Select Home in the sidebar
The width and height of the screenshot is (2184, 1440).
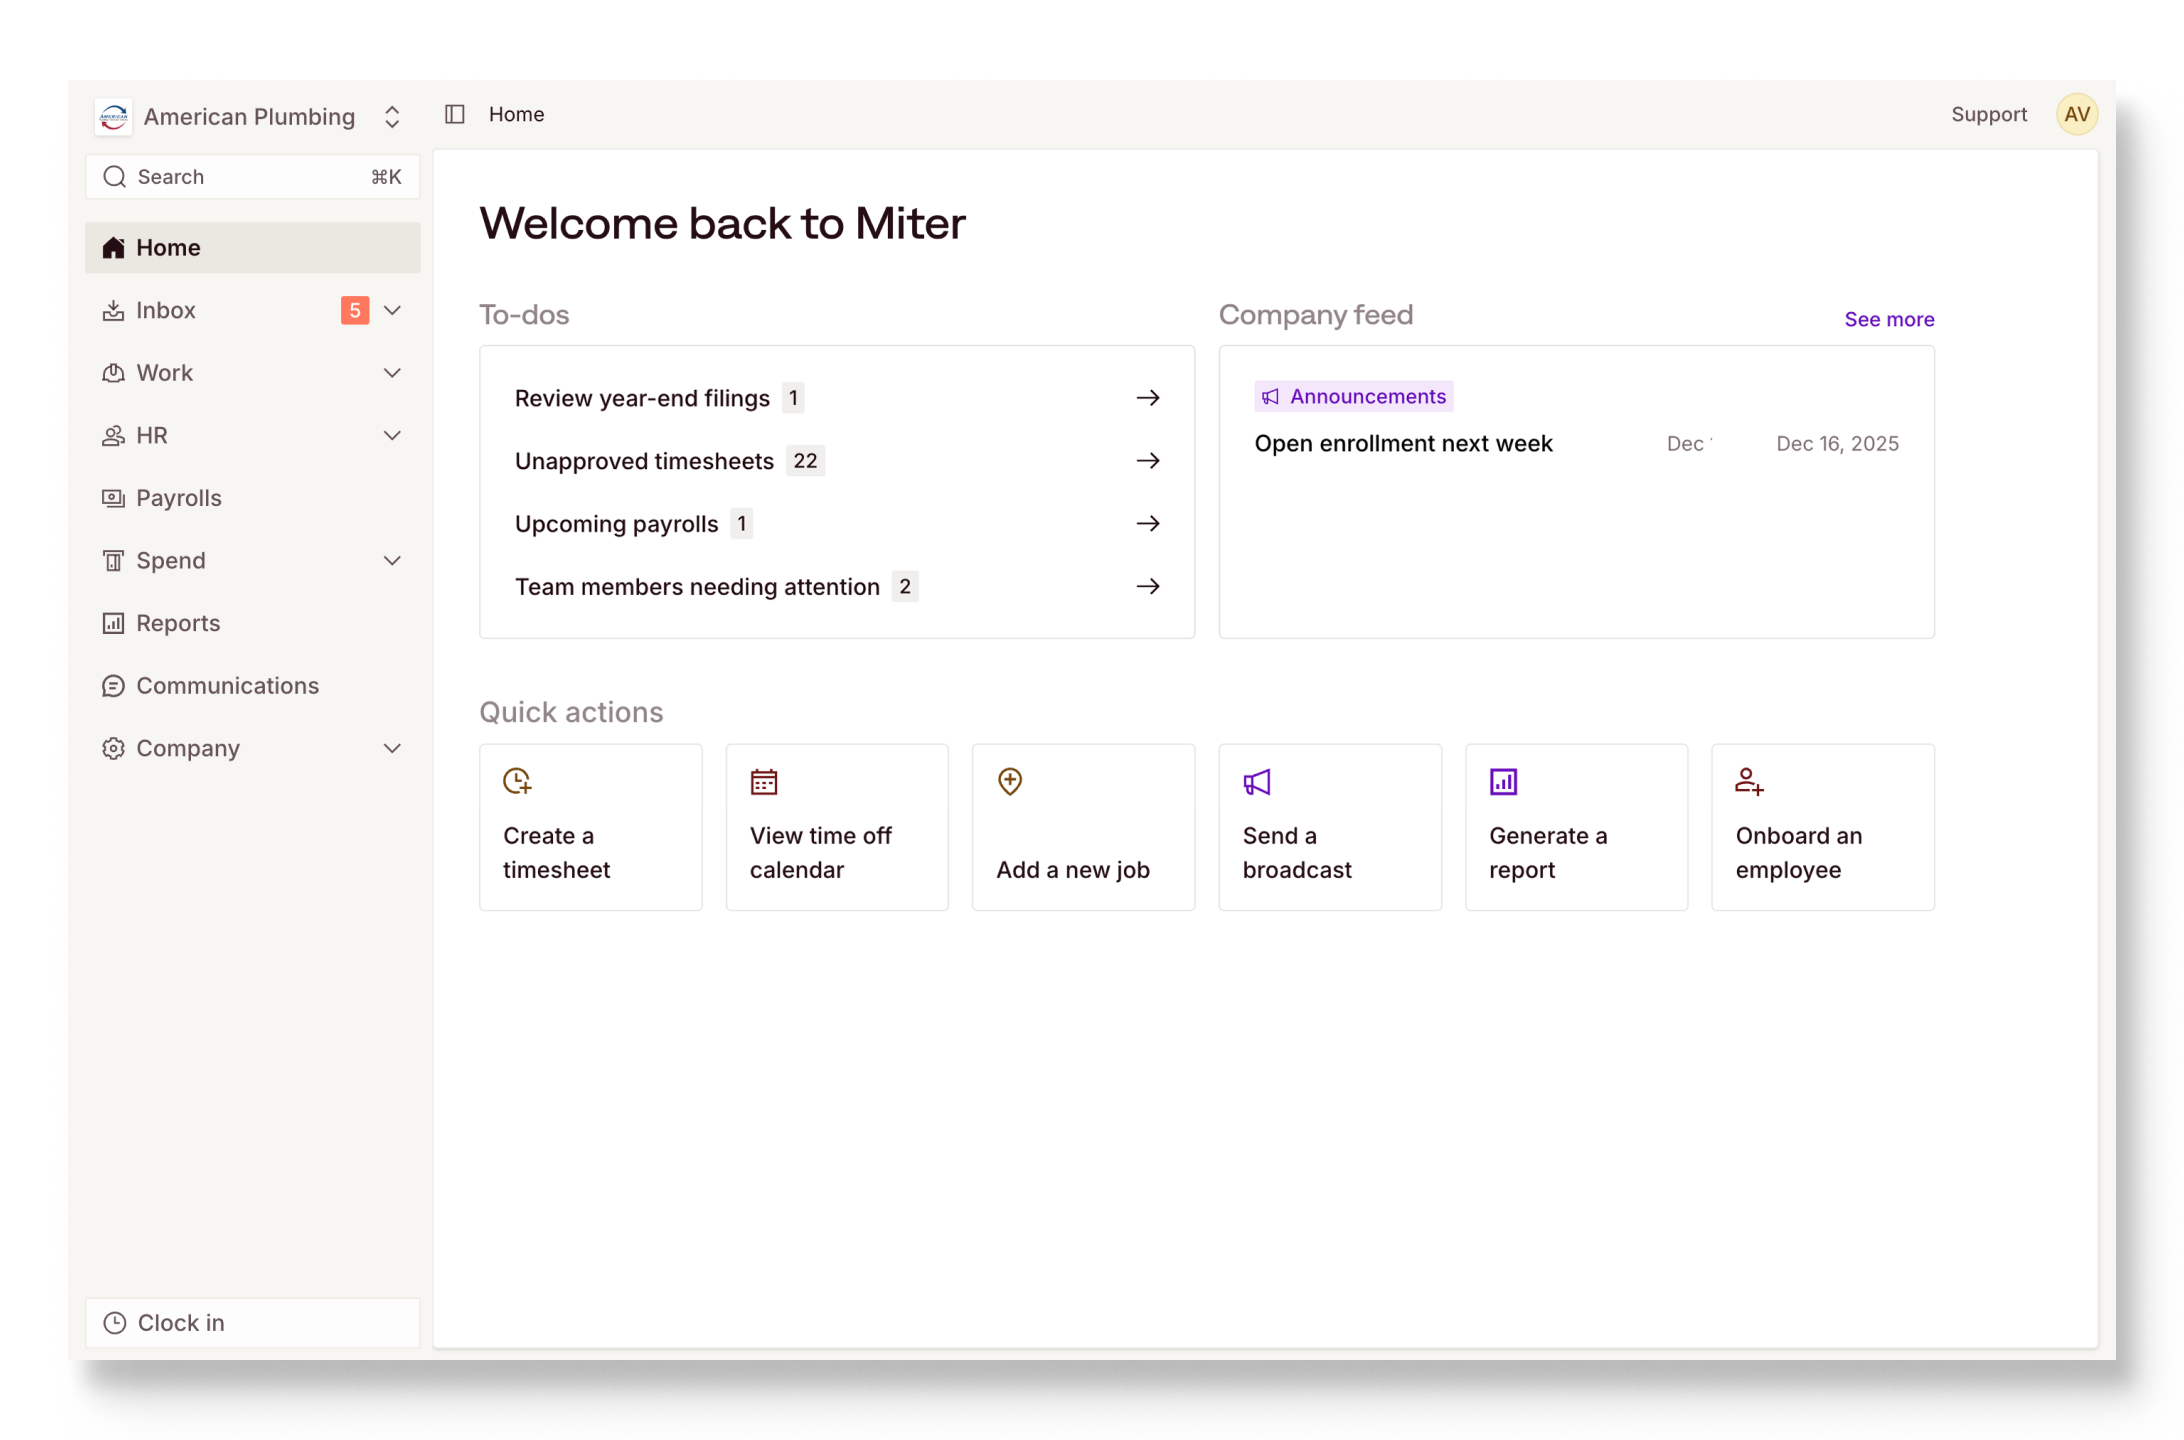252,248
